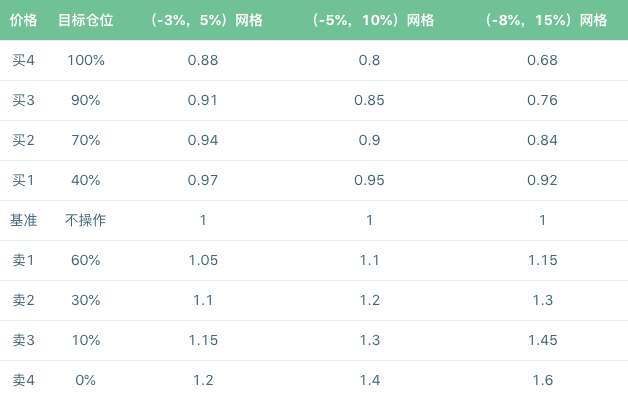Click the 100% target position cell

pos(86,60)
